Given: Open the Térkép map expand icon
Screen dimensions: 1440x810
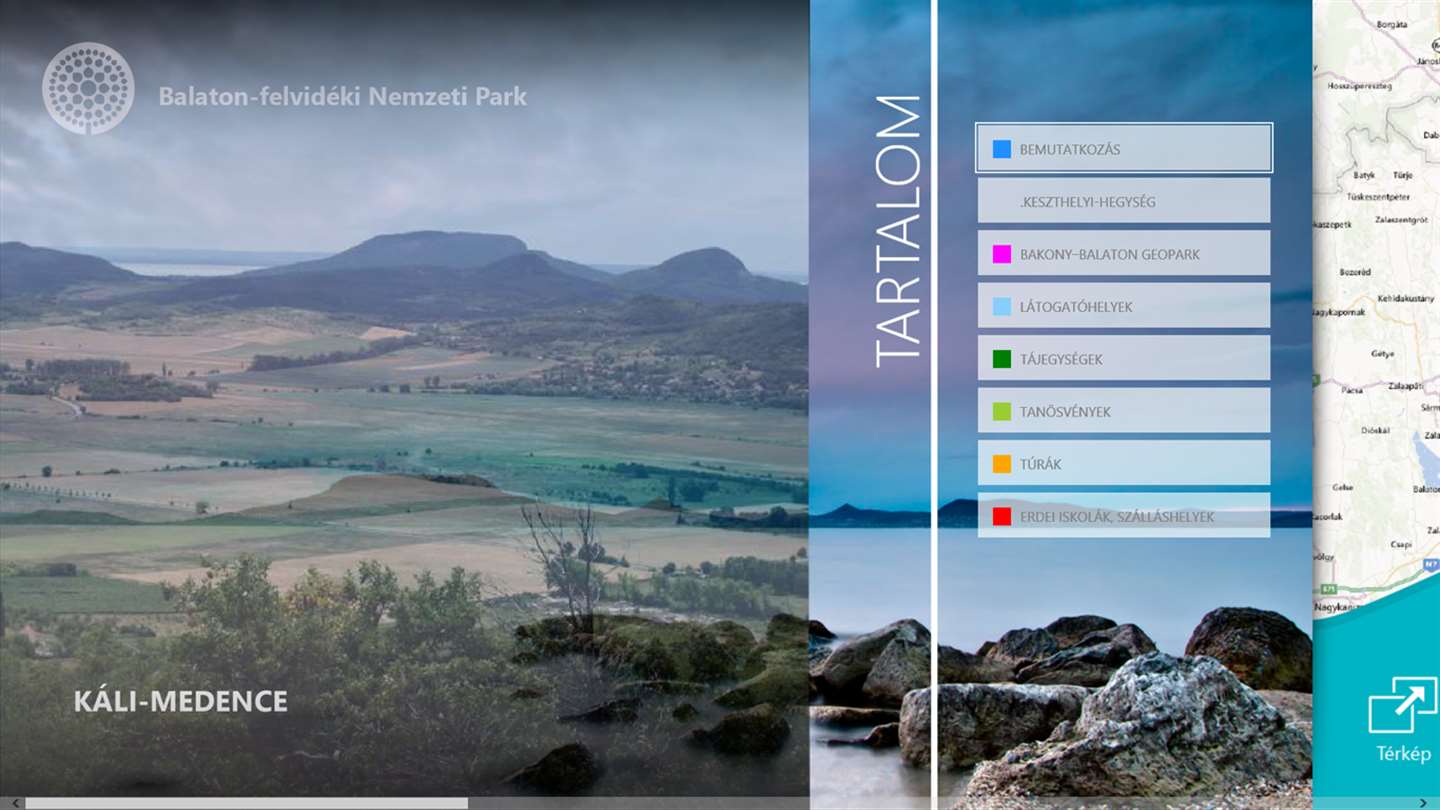Looking at the screenshot, I should (1403, 704).
